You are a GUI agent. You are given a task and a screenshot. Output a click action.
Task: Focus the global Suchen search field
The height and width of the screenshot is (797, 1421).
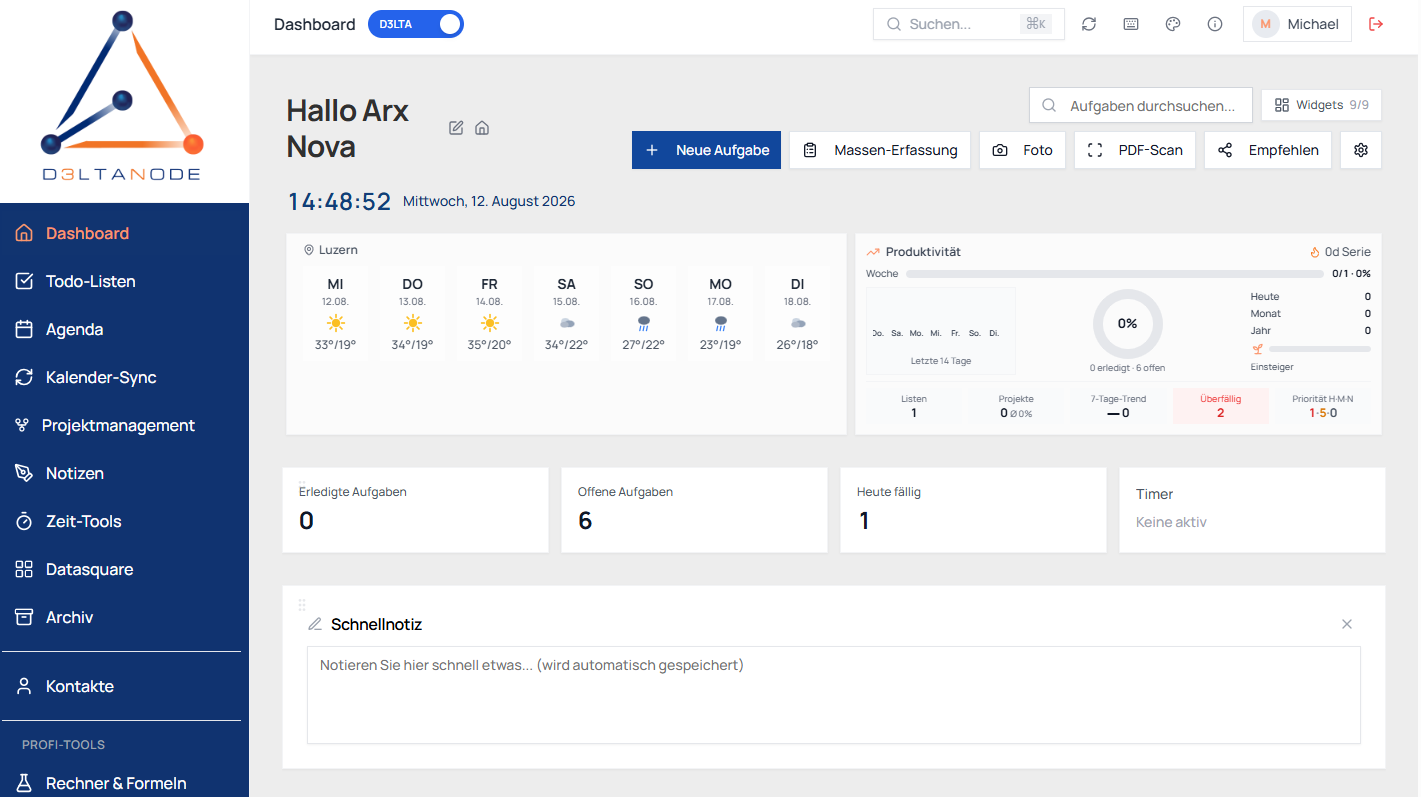tap(968, 24)
